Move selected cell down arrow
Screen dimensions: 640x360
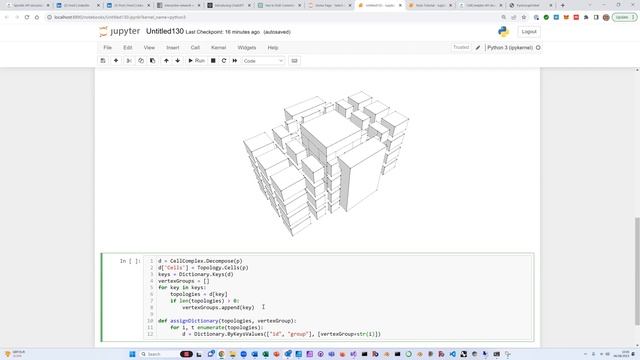178,61
